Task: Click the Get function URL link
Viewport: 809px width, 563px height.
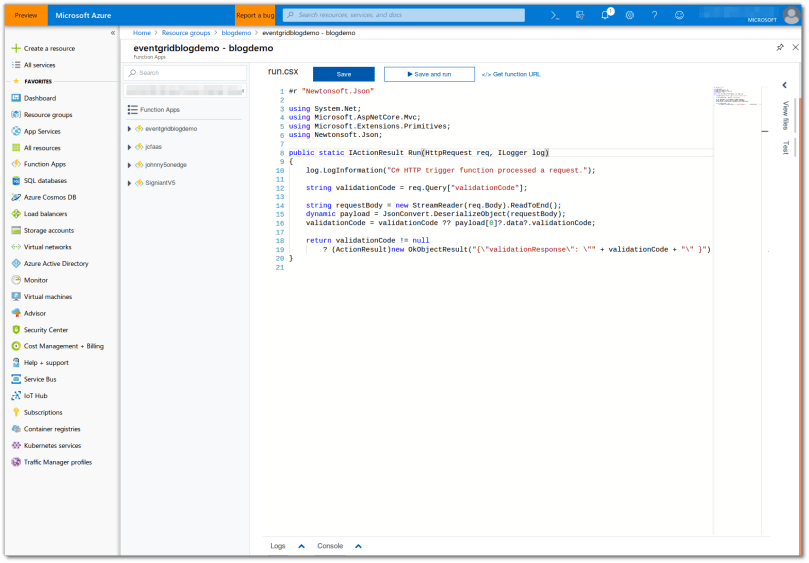Action: [x=511, y=74]
